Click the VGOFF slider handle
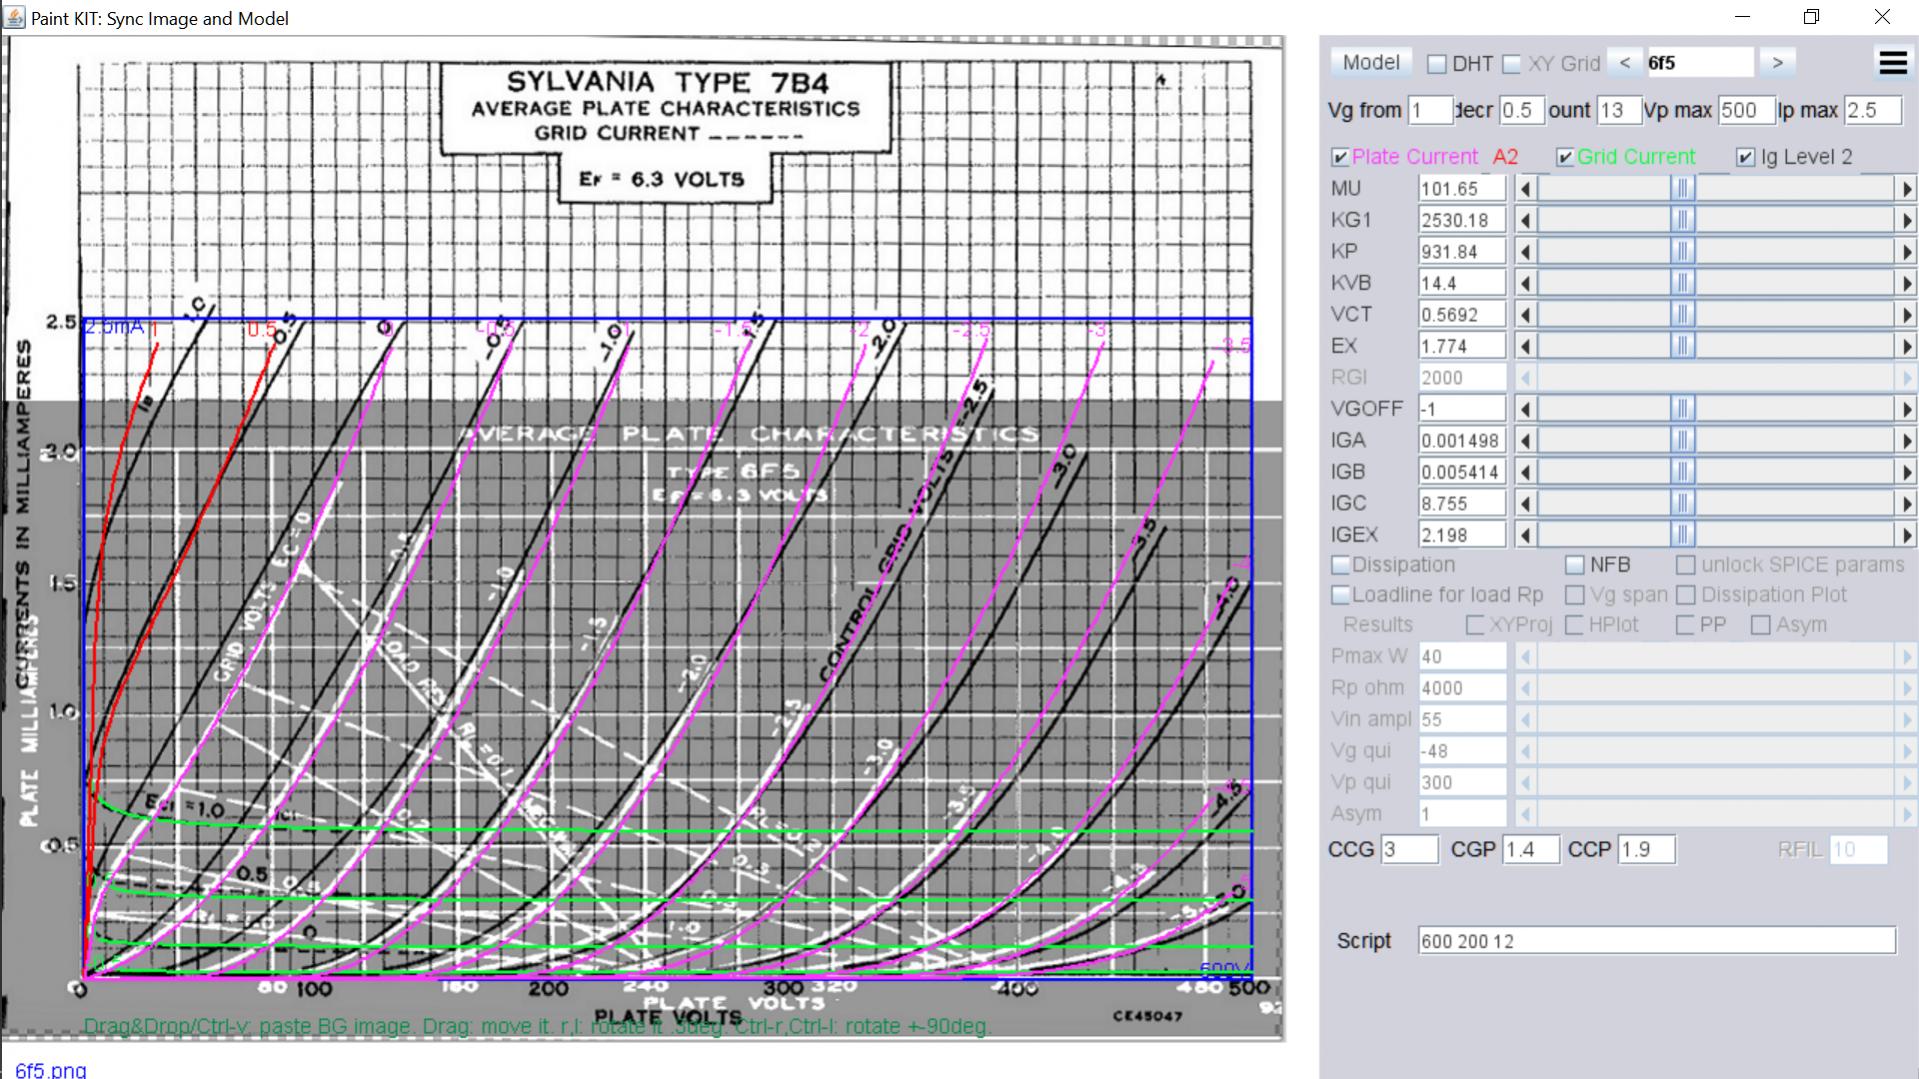This screenshot has height=1079, width=1919. [1683, 409]
